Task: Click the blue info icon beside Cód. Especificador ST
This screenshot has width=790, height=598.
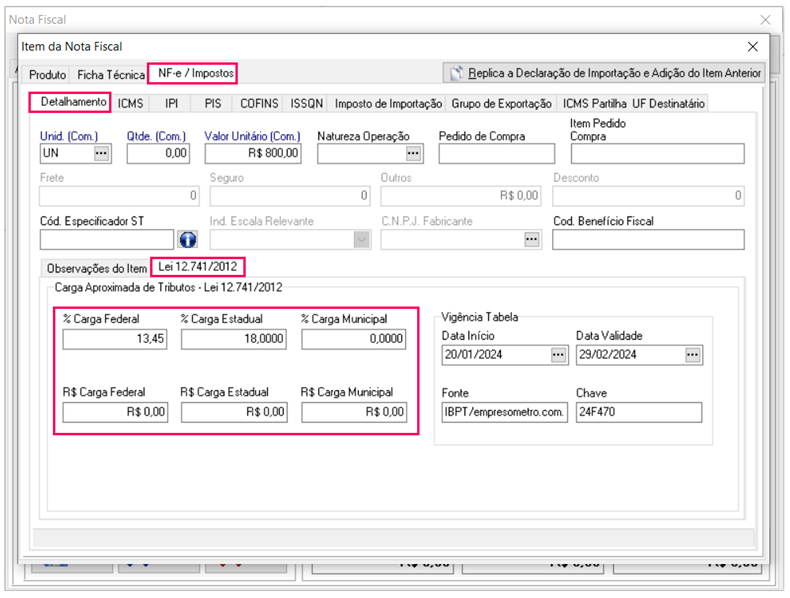Action: tap(187, 240)
